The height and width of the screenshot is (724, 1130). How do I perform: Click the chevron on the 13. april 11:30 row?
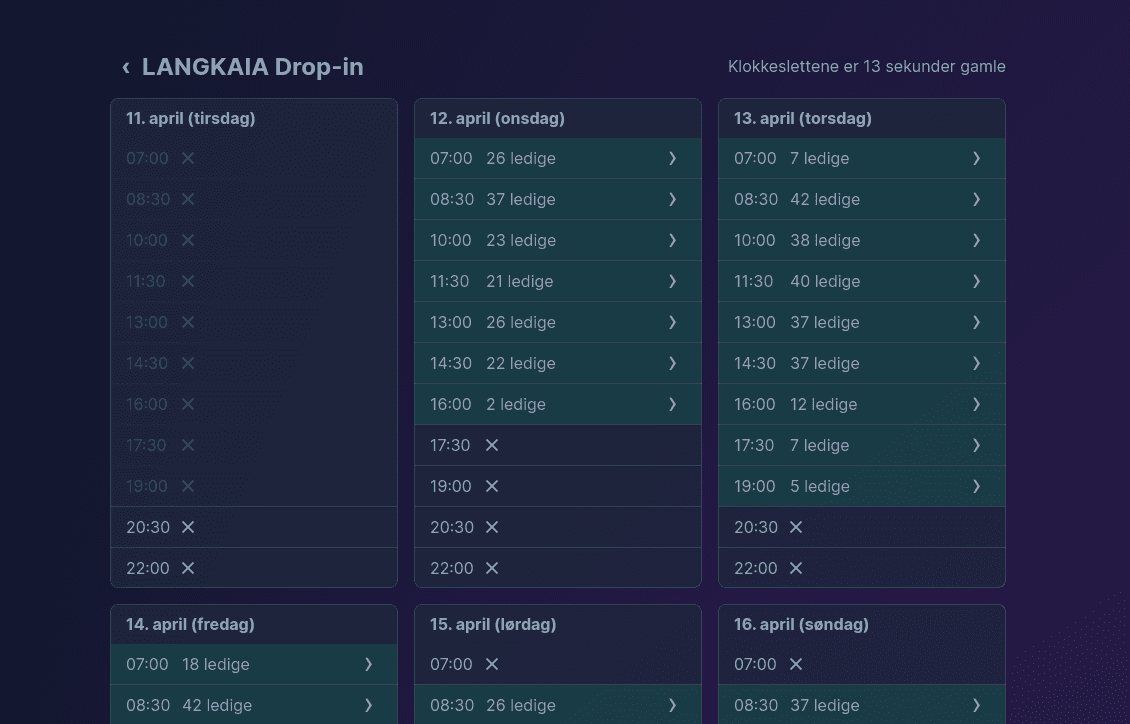(x=976, y=282)
